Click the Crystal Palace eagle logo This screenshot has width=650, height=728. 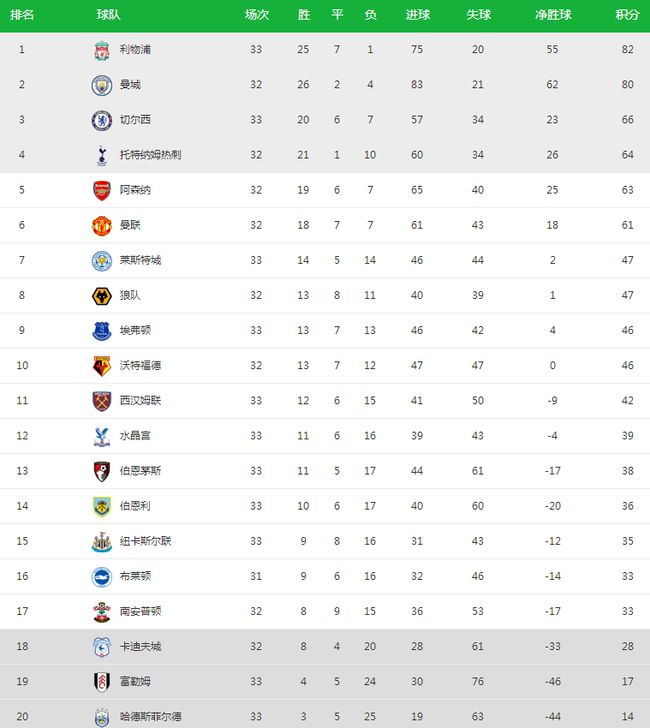click(102, 436)
